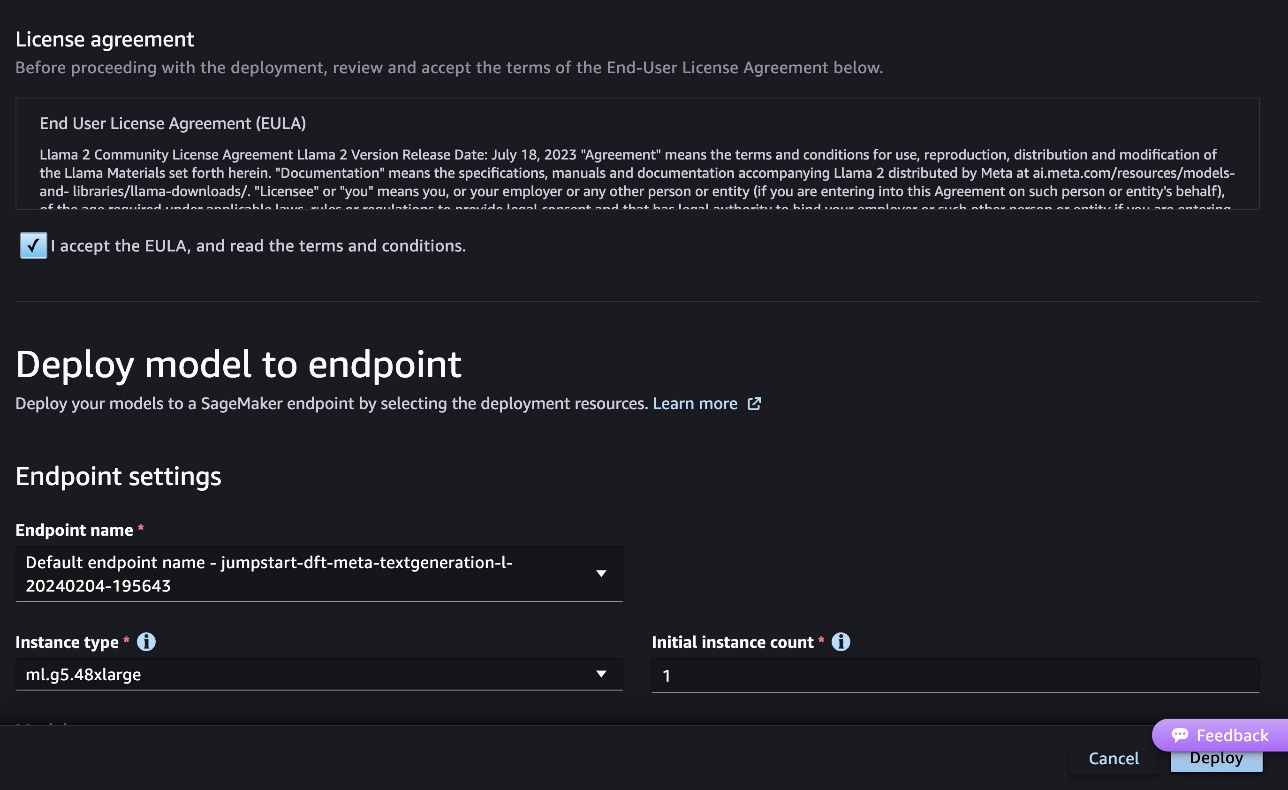Focus the Initial instance count field
Viewport: 1288px width, 790px height.
pyautogui.click(x=955, y=676)
